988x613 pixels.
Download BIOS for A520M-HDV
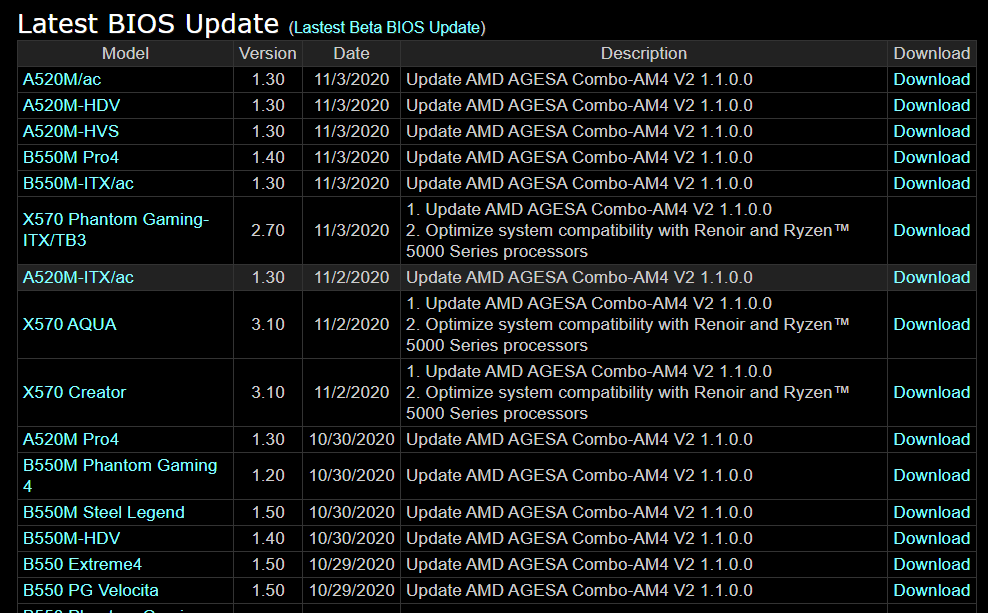(x=931, y=105)
